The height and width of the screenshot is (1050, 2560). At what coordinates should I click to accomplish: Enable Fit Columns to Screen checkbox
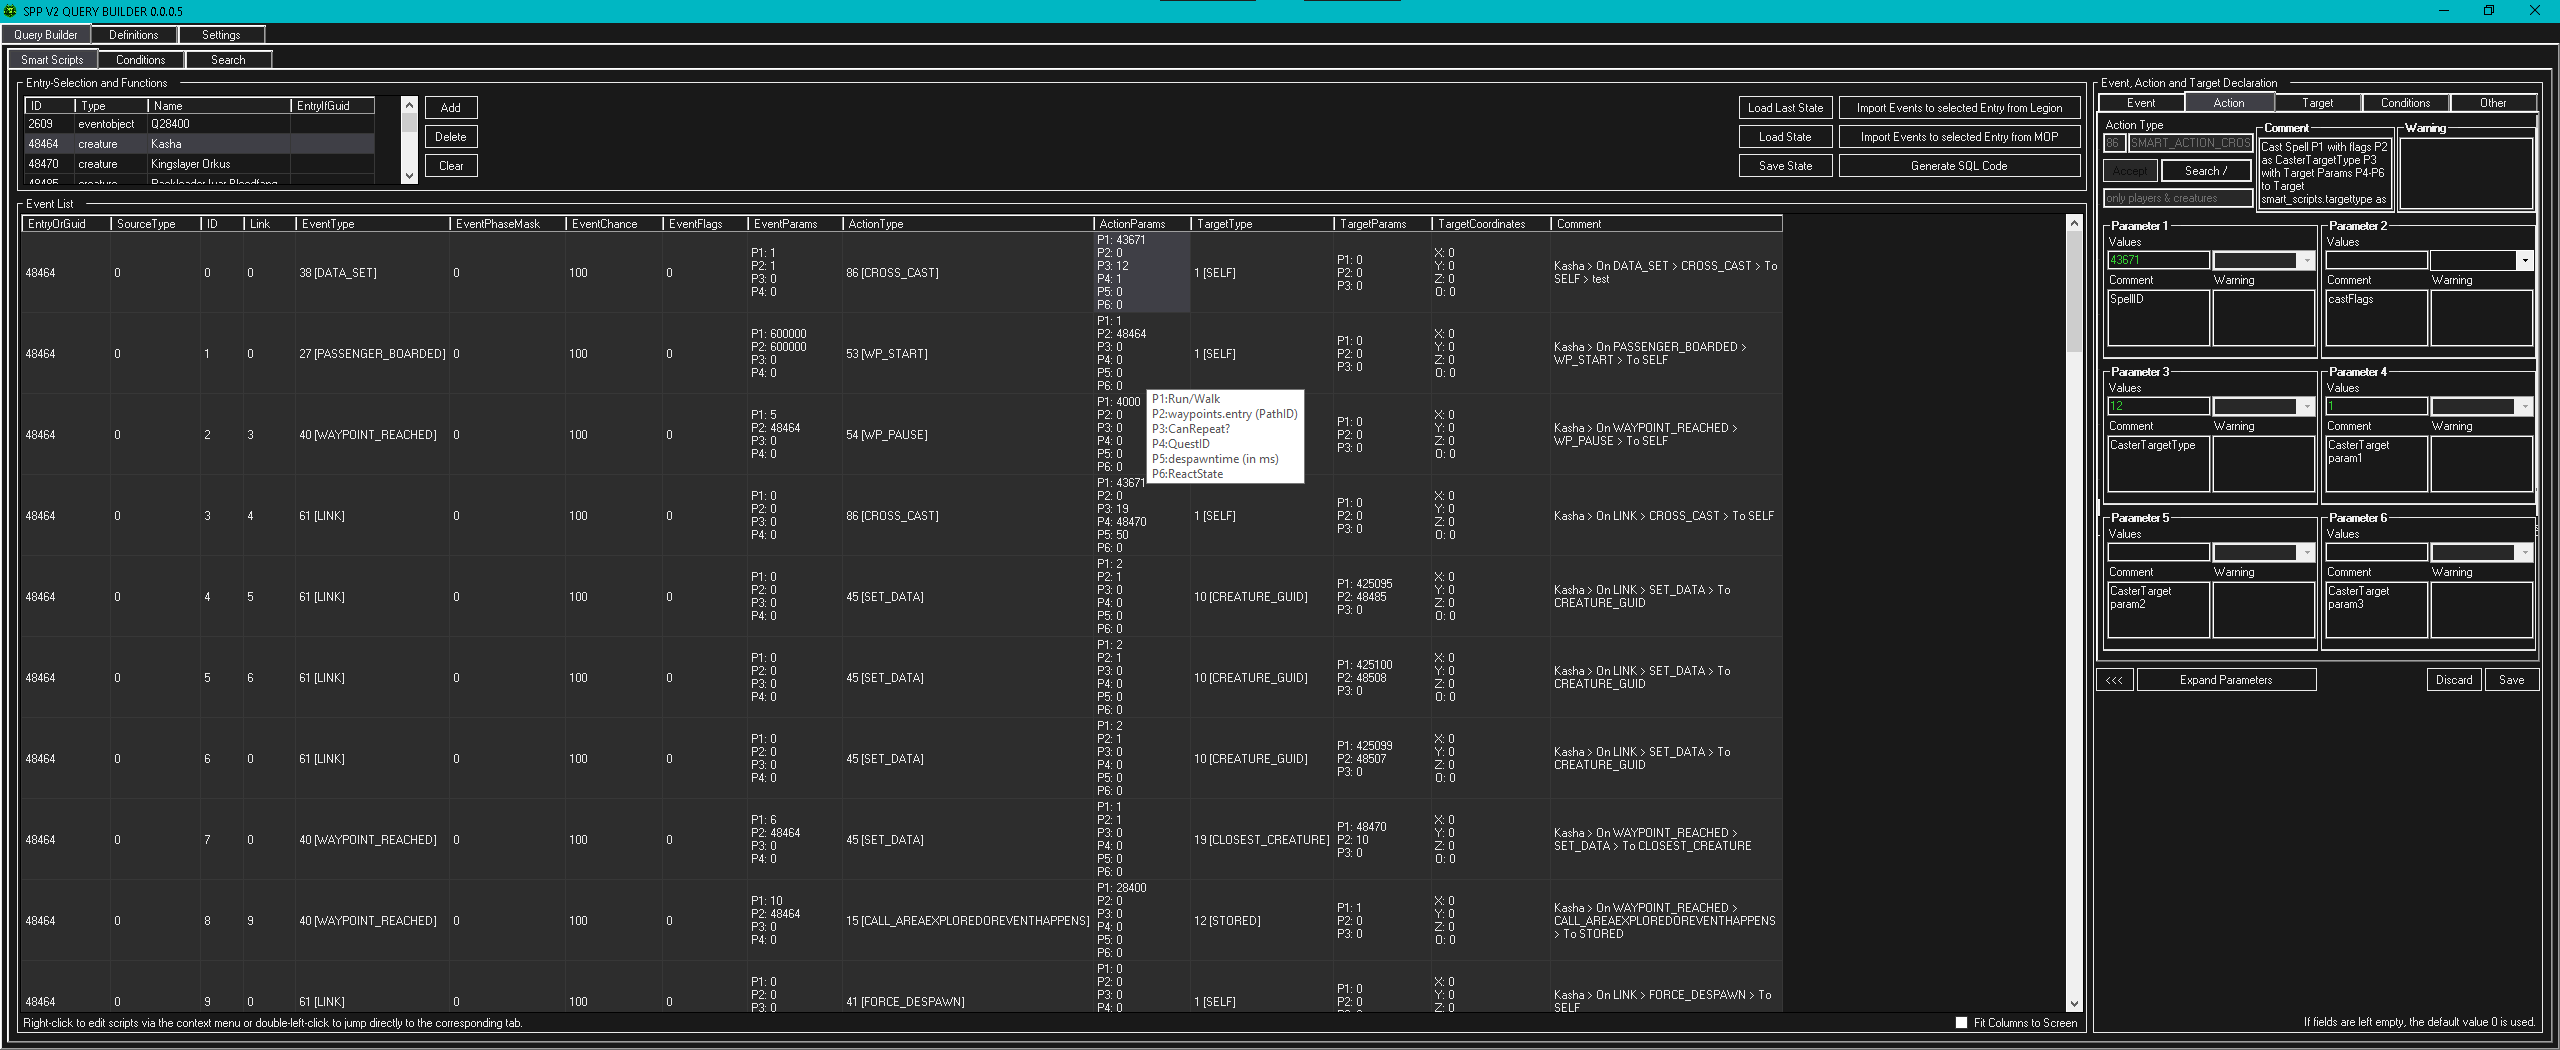coord(1961,1022)
